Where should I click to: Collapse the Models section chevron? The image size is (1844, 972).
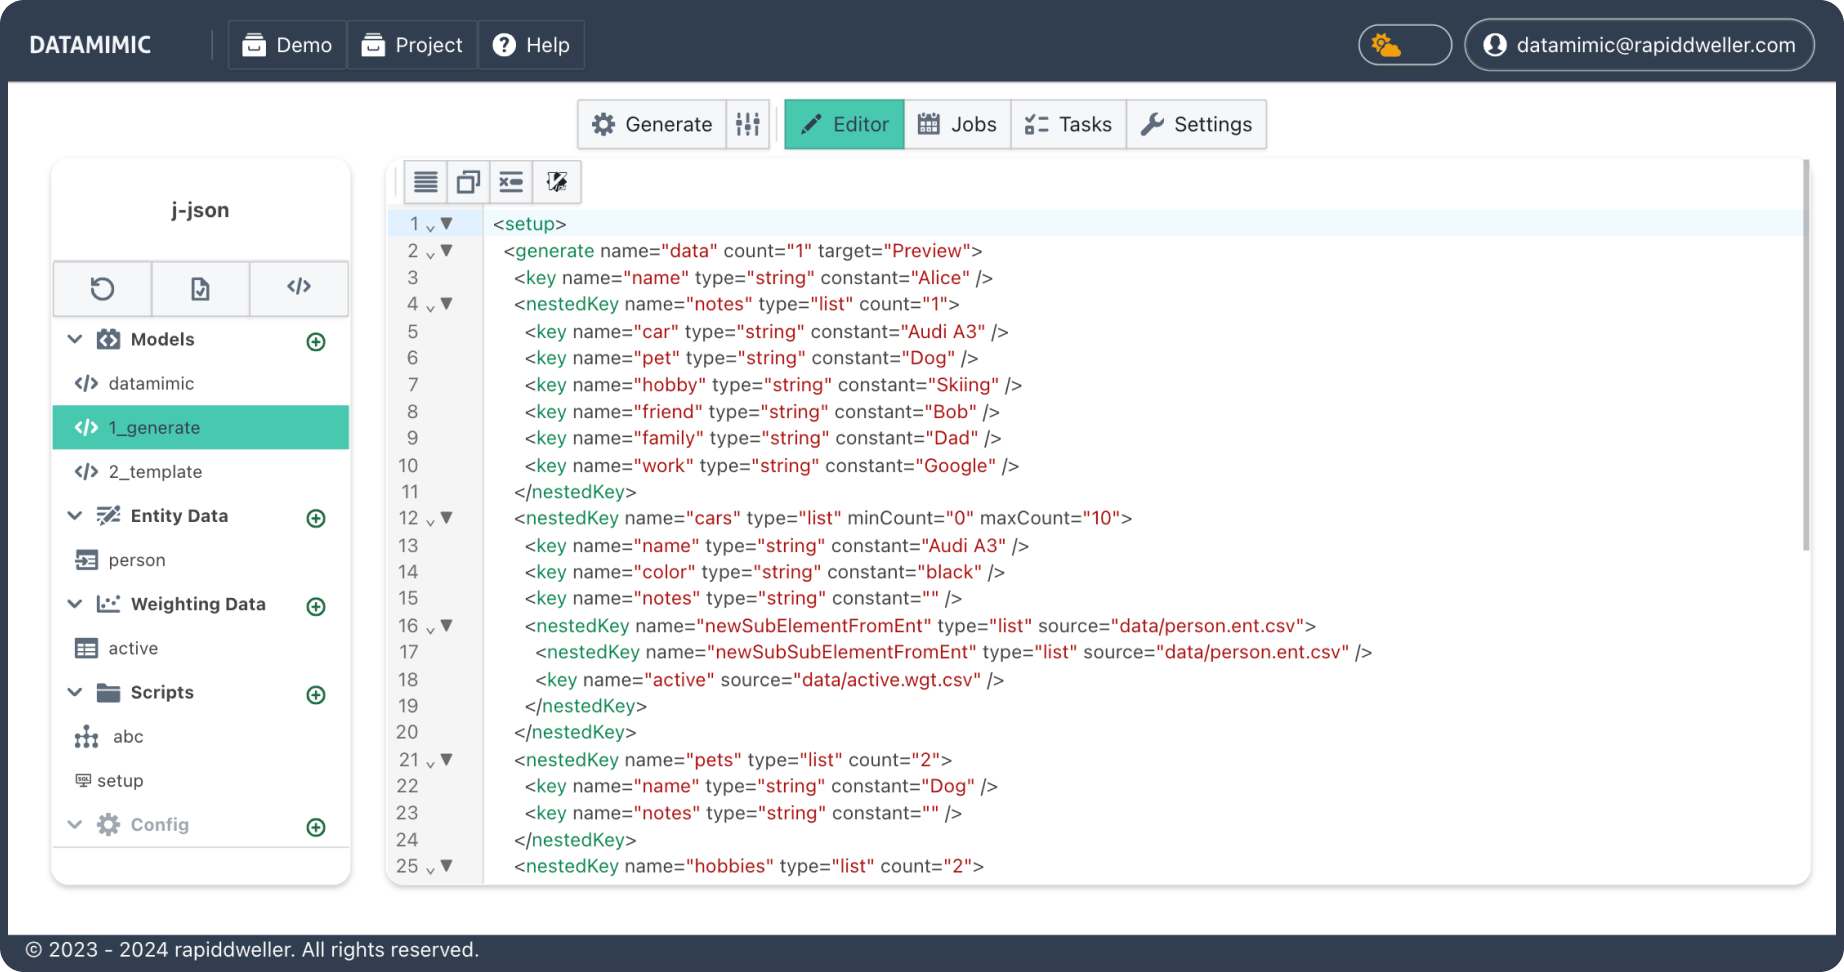[74, 339]
